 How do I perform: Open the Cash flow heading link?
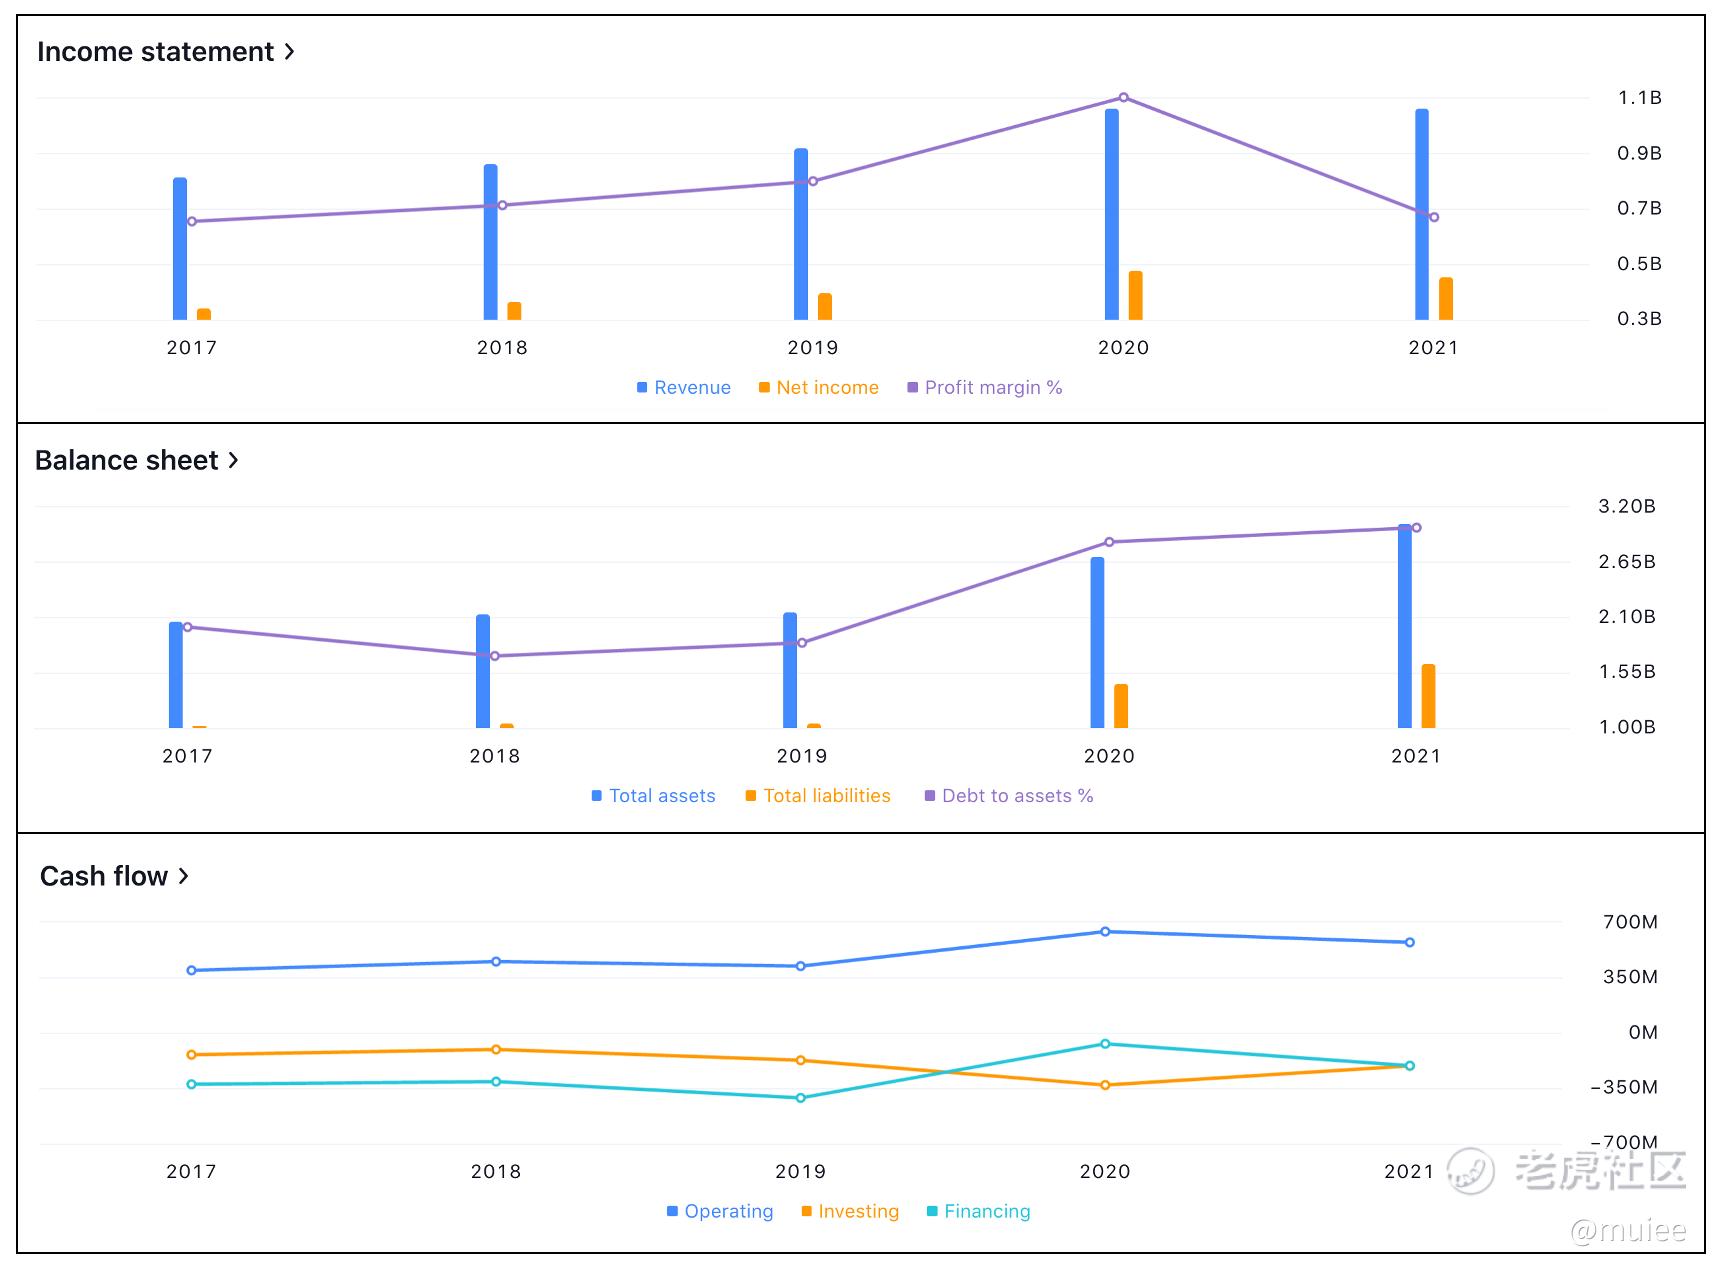[x=114, y=876]
